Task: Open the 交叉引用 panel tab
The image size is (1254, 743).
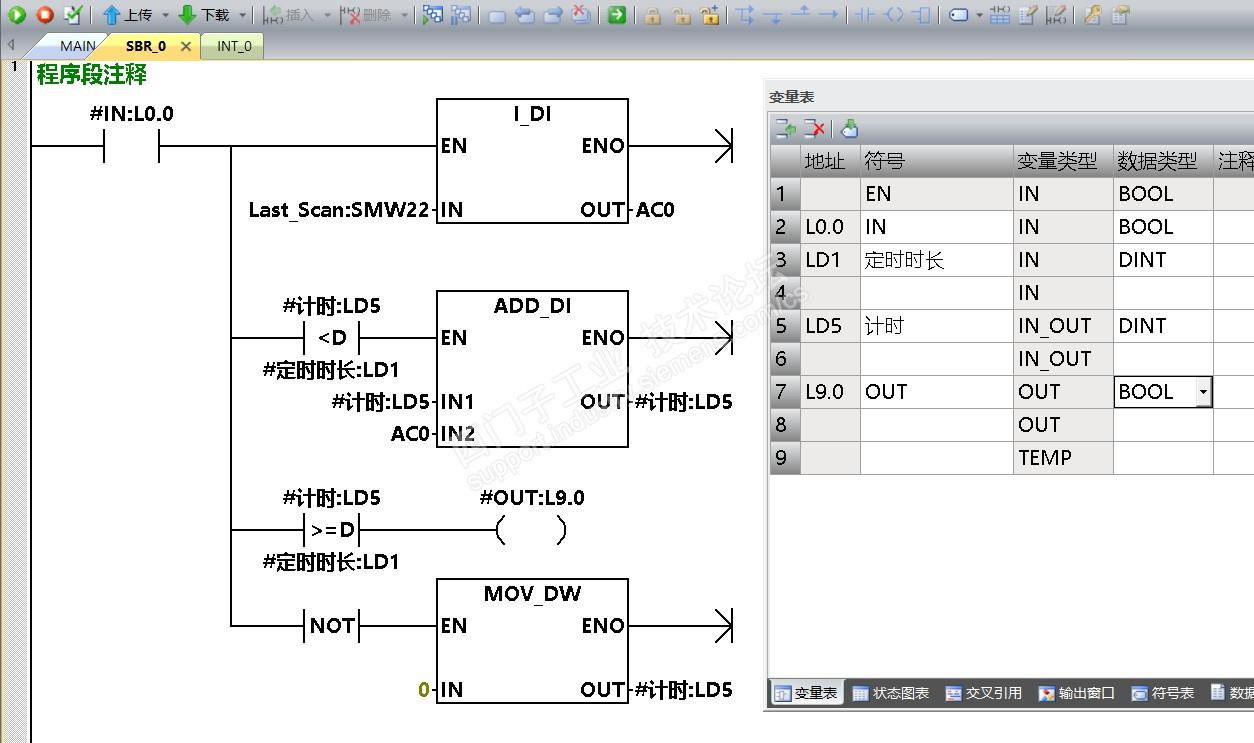Action: [x=984, y=693]
